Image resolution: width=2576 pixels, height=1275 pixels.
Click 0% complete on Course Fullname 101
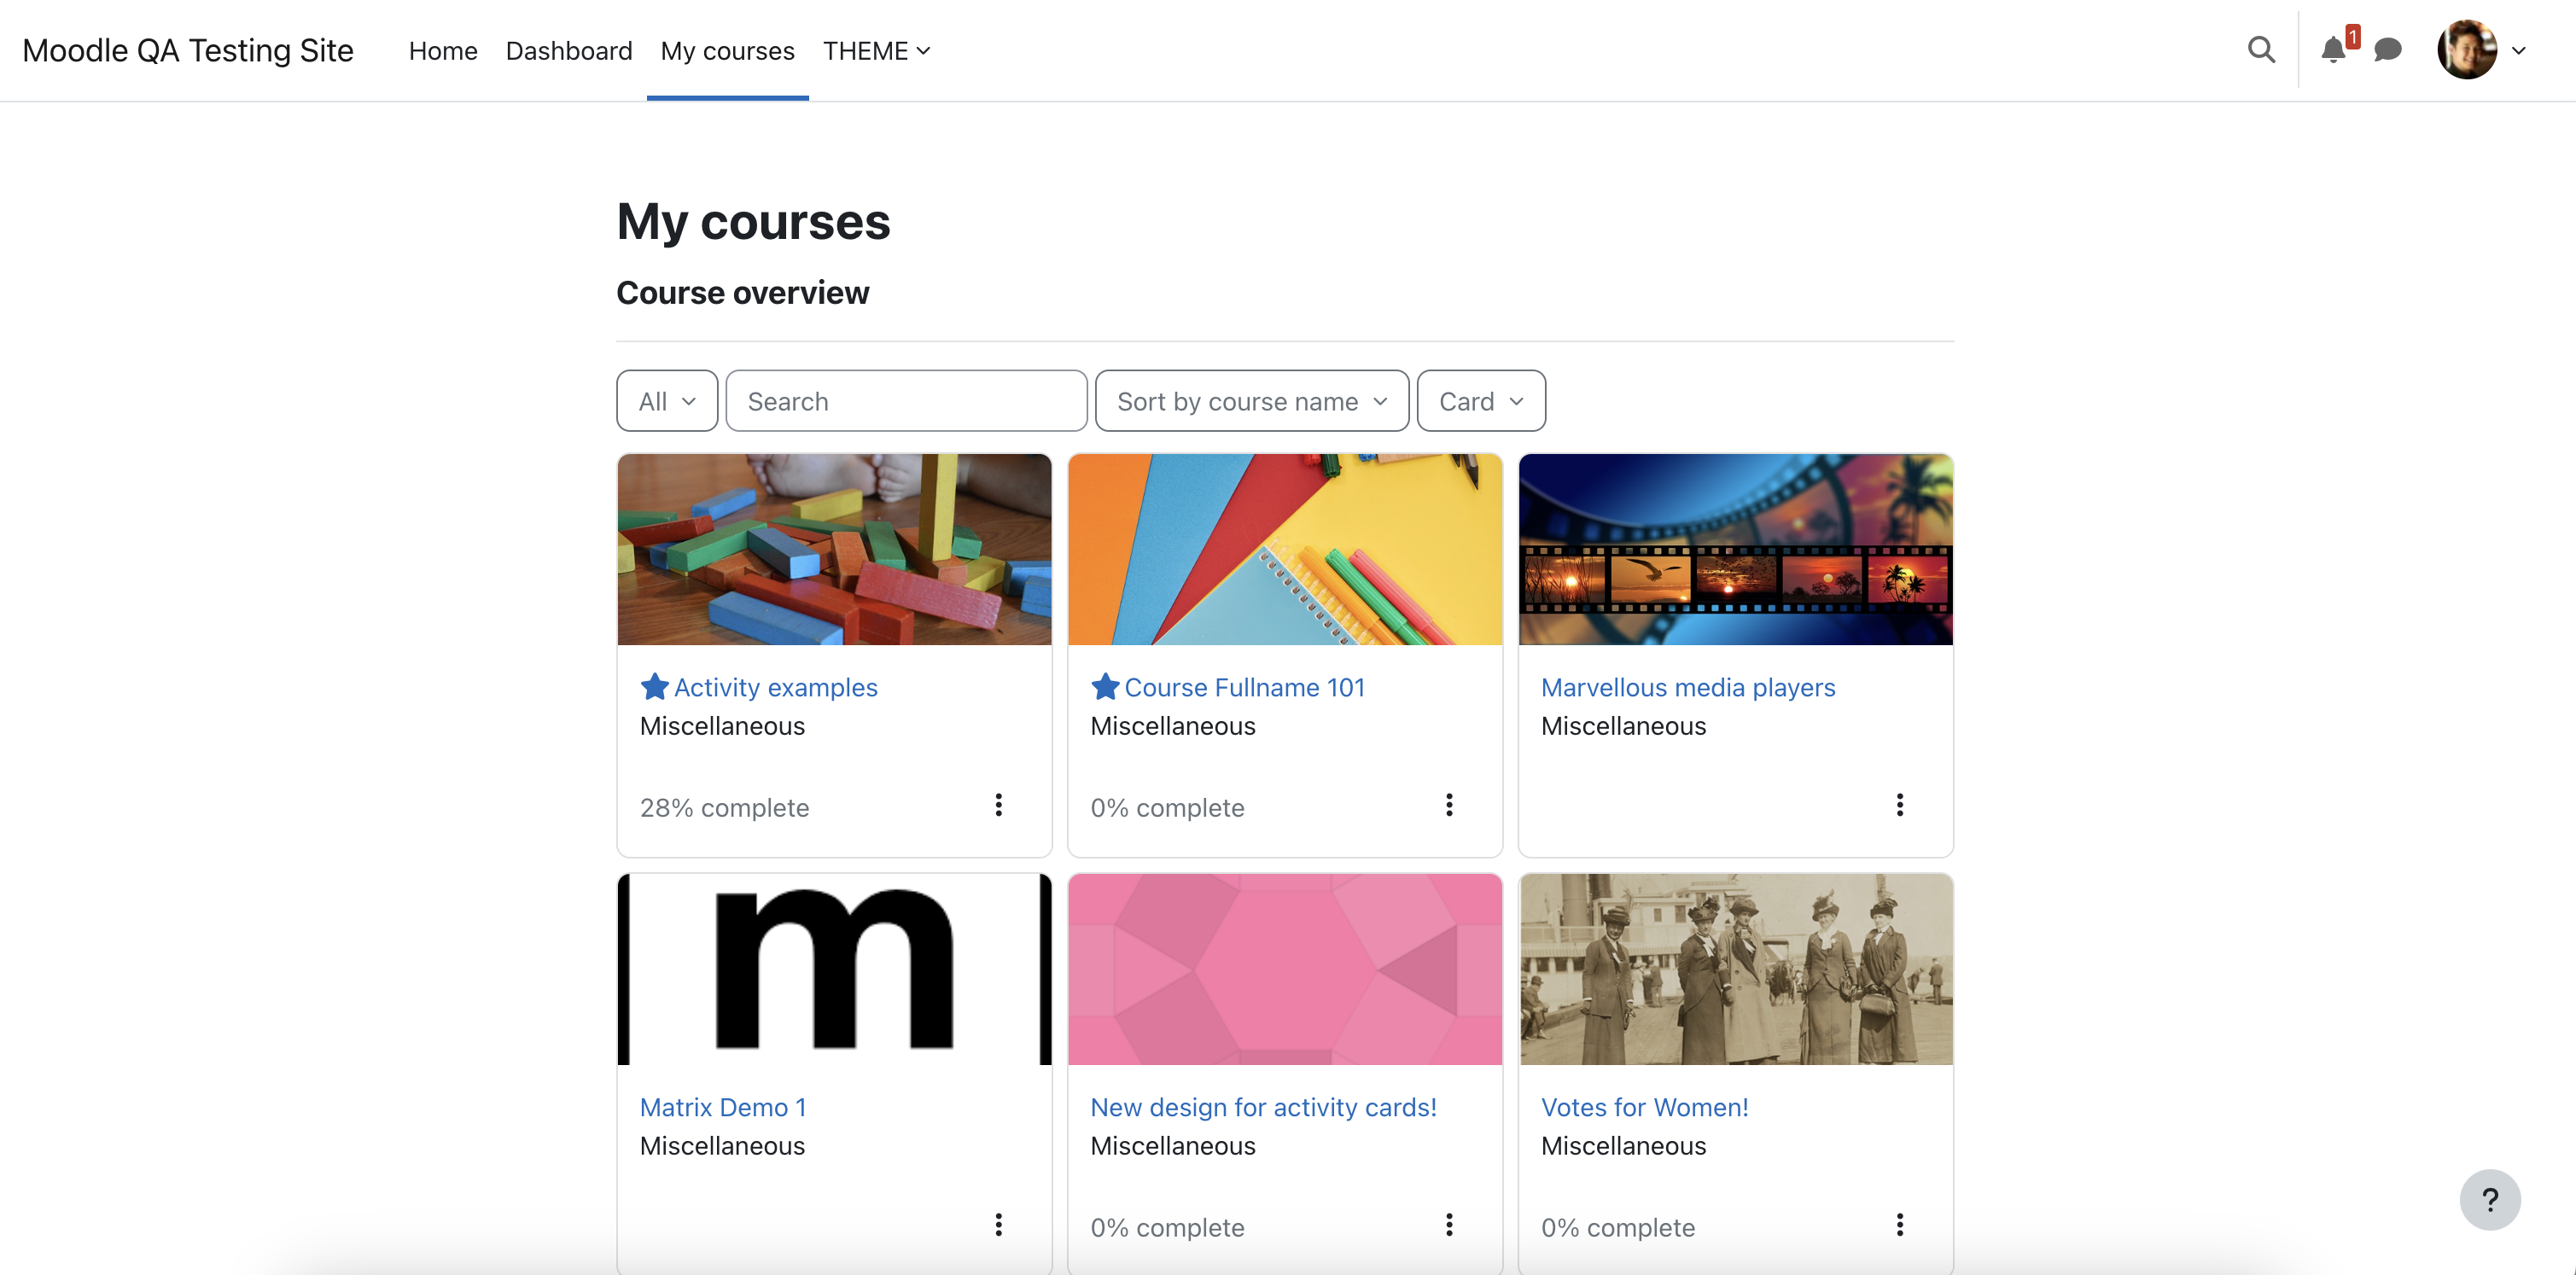click(1167, 807)
